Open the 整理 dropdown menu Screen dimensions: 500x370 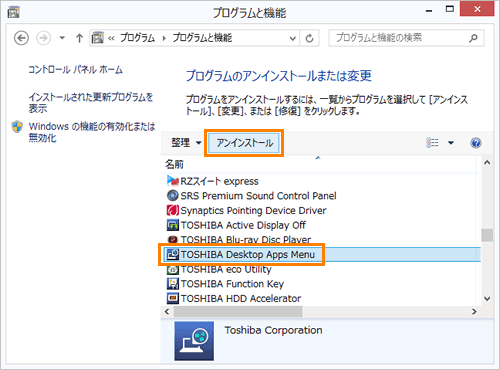(186, 143)
